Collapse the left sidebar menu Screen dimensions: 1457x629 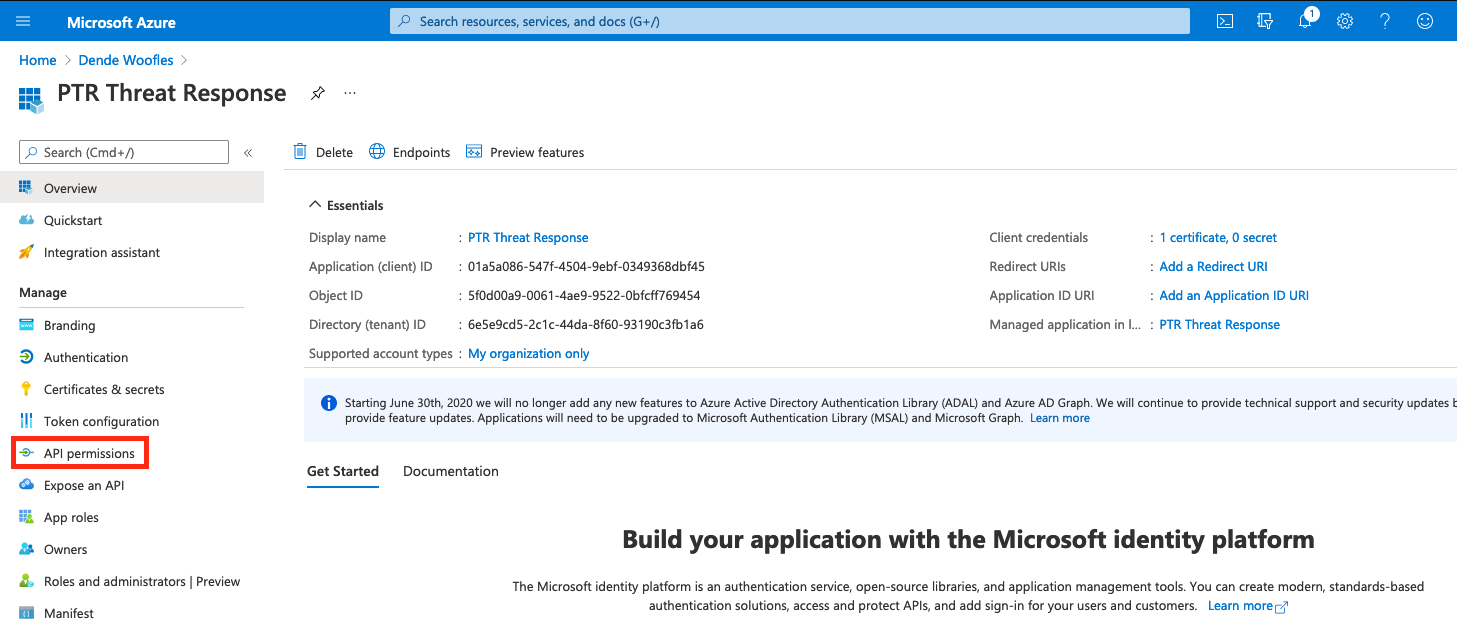tap(248, 153)
